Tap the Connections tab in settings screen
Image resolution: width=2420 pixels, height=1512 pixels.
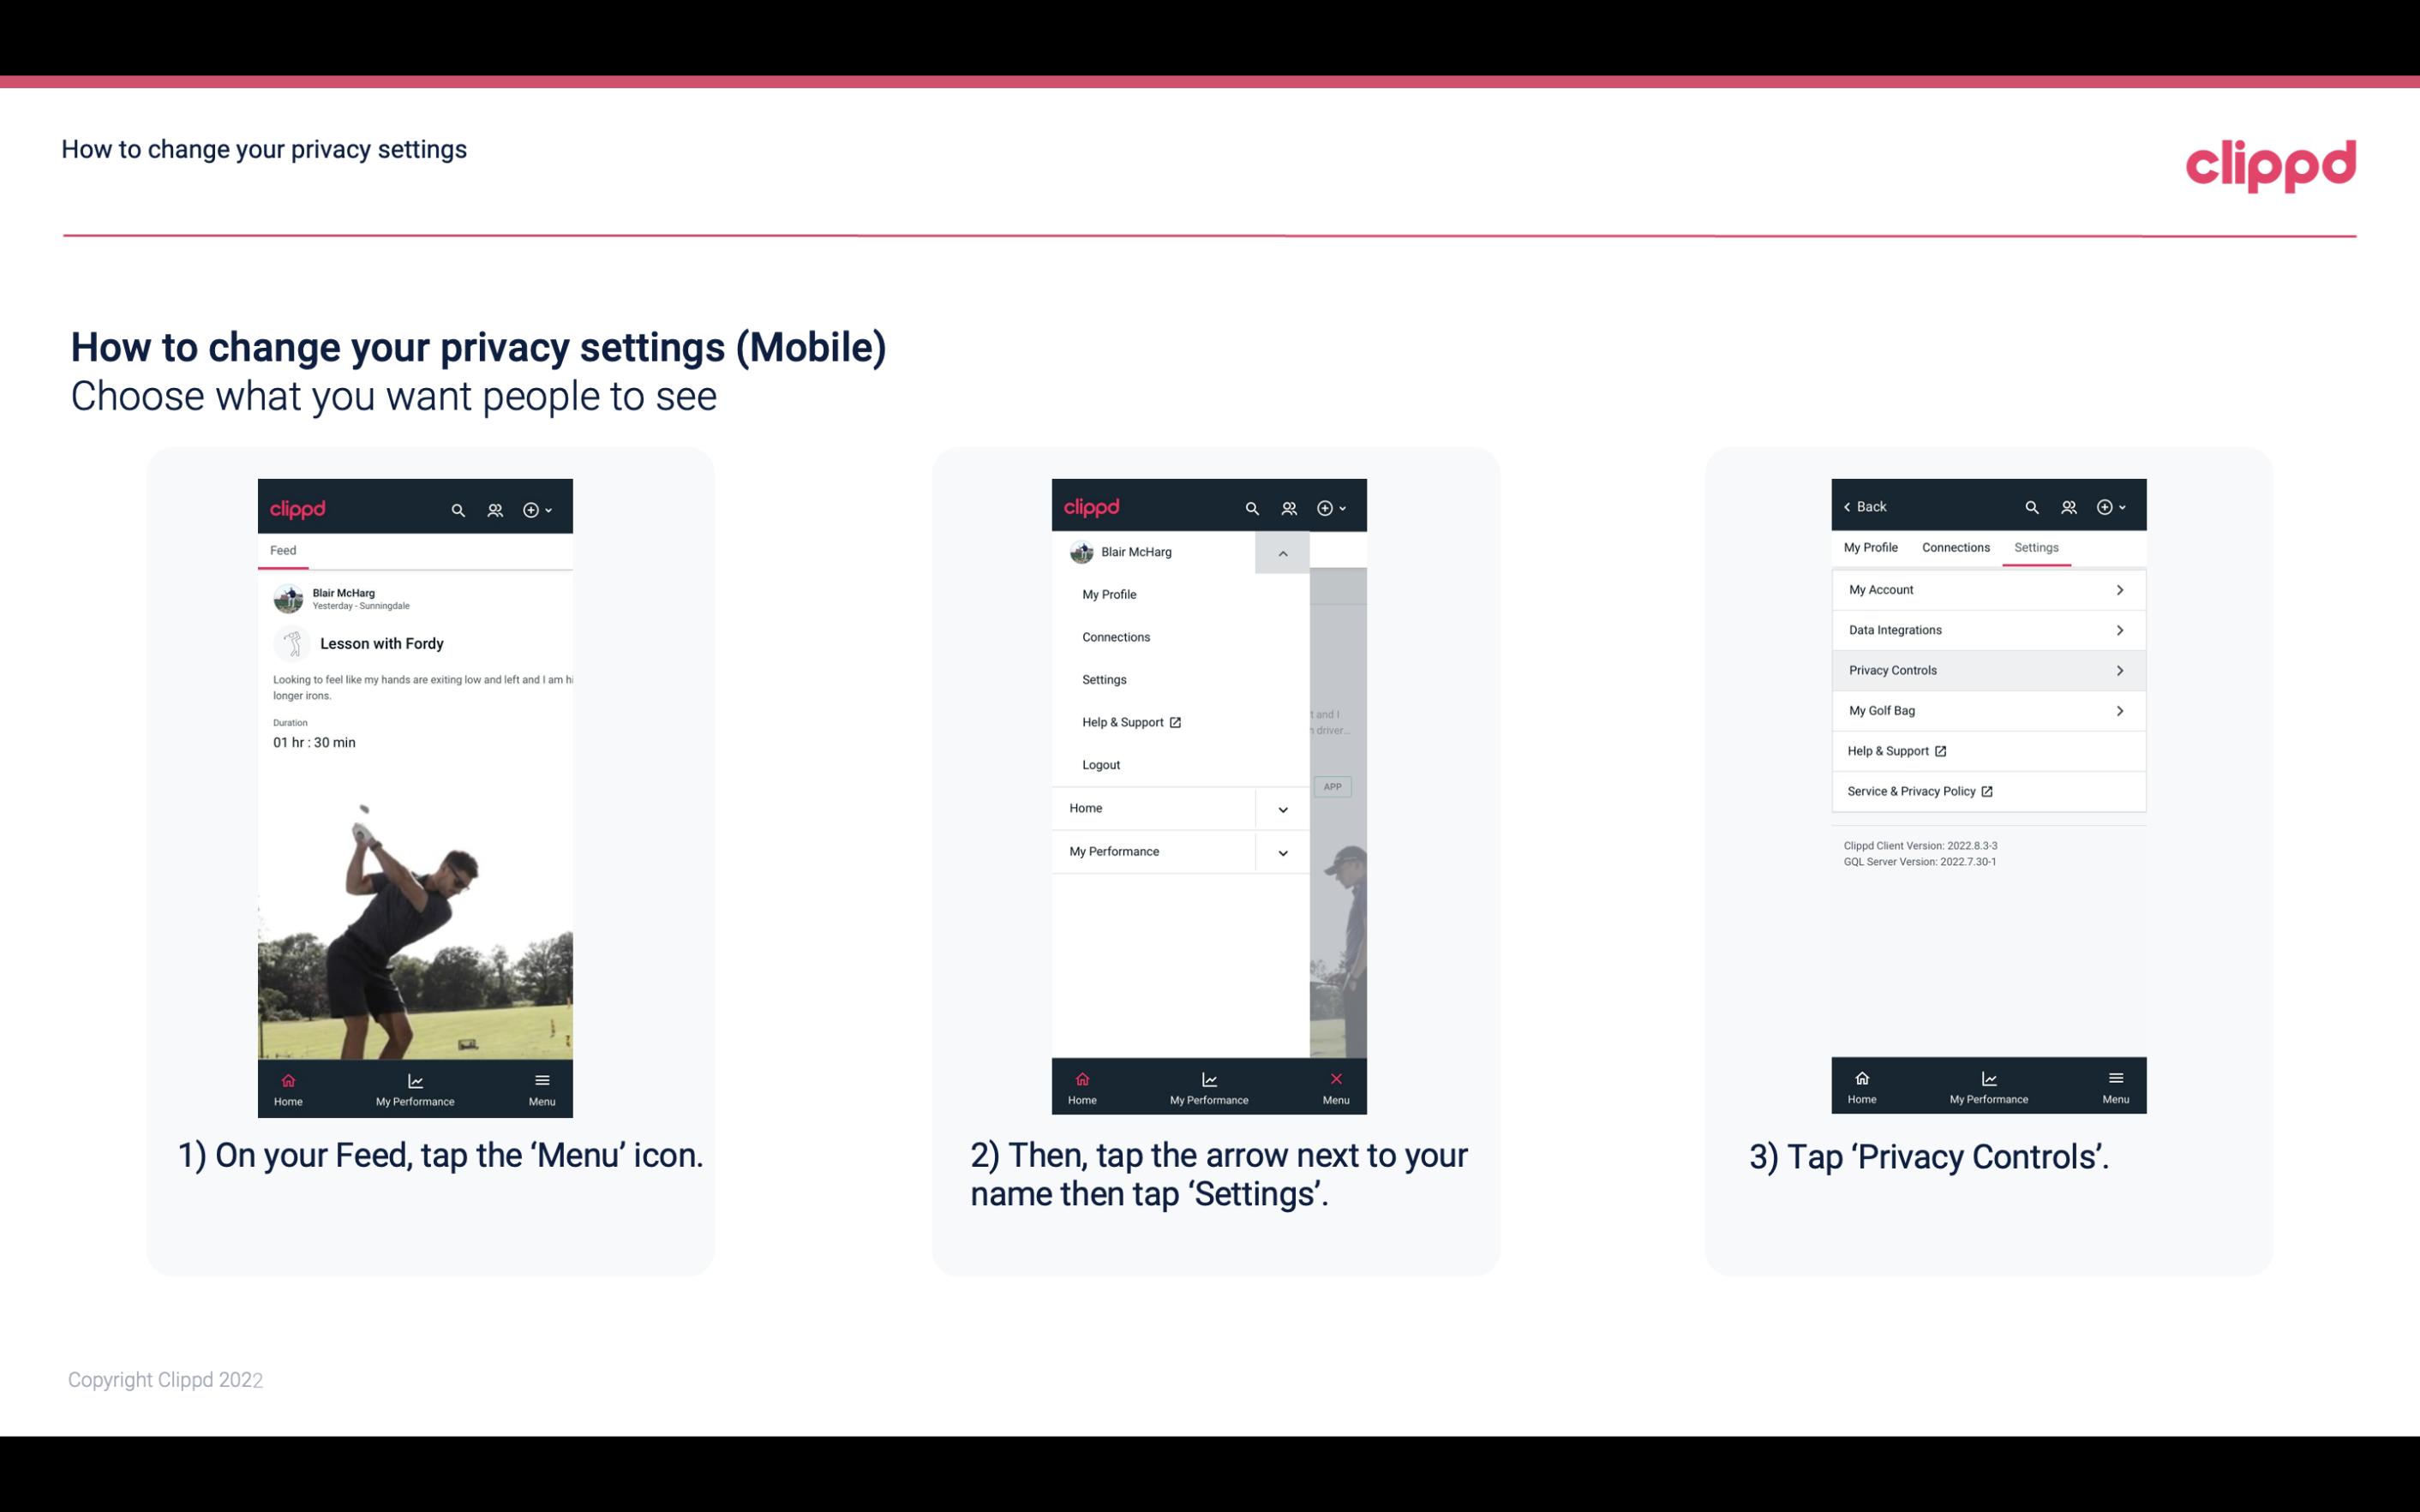click(1955, 547)
